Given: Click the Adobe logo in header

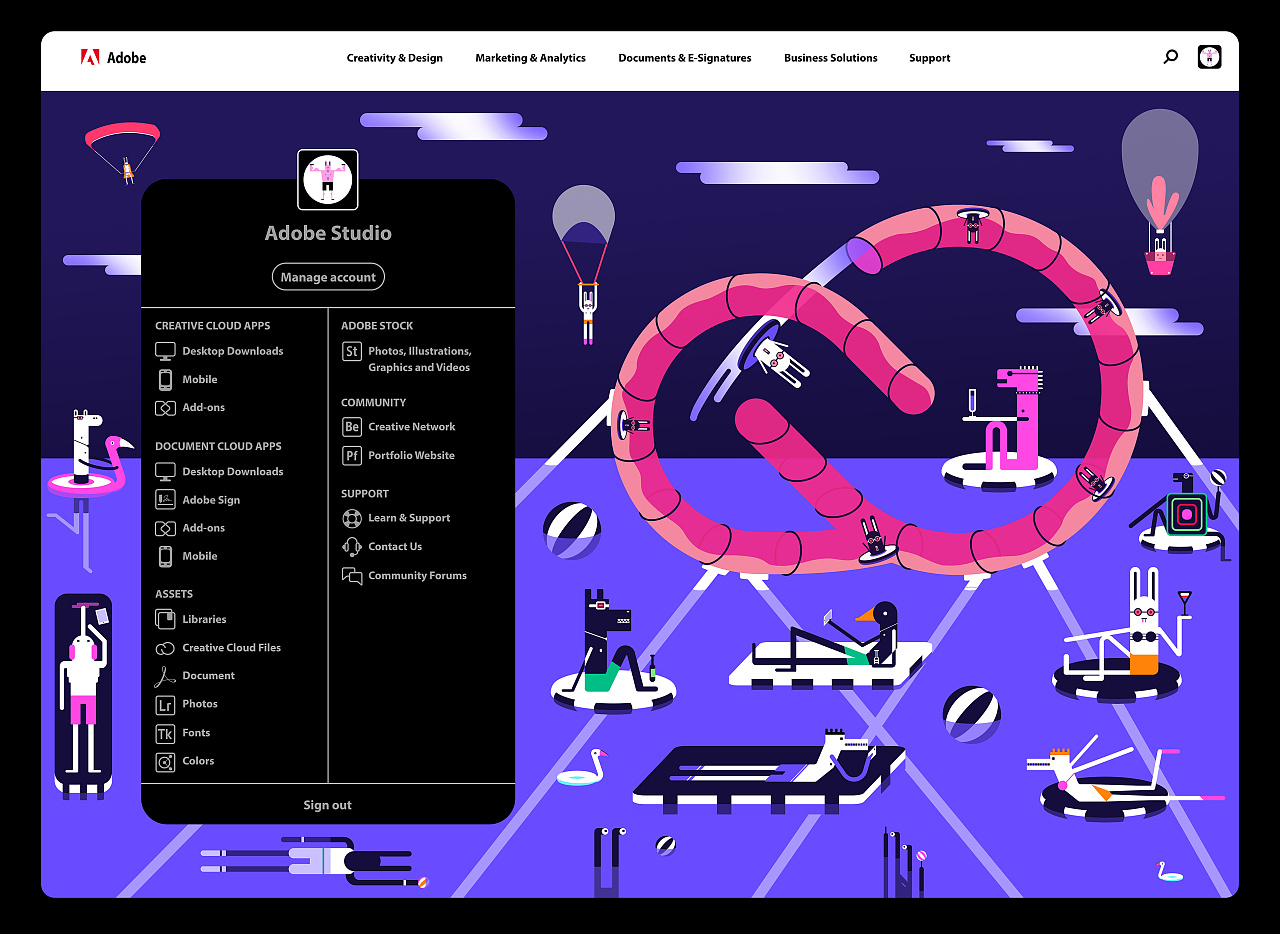Looking at the screenshot, I should tap(113, 58).
